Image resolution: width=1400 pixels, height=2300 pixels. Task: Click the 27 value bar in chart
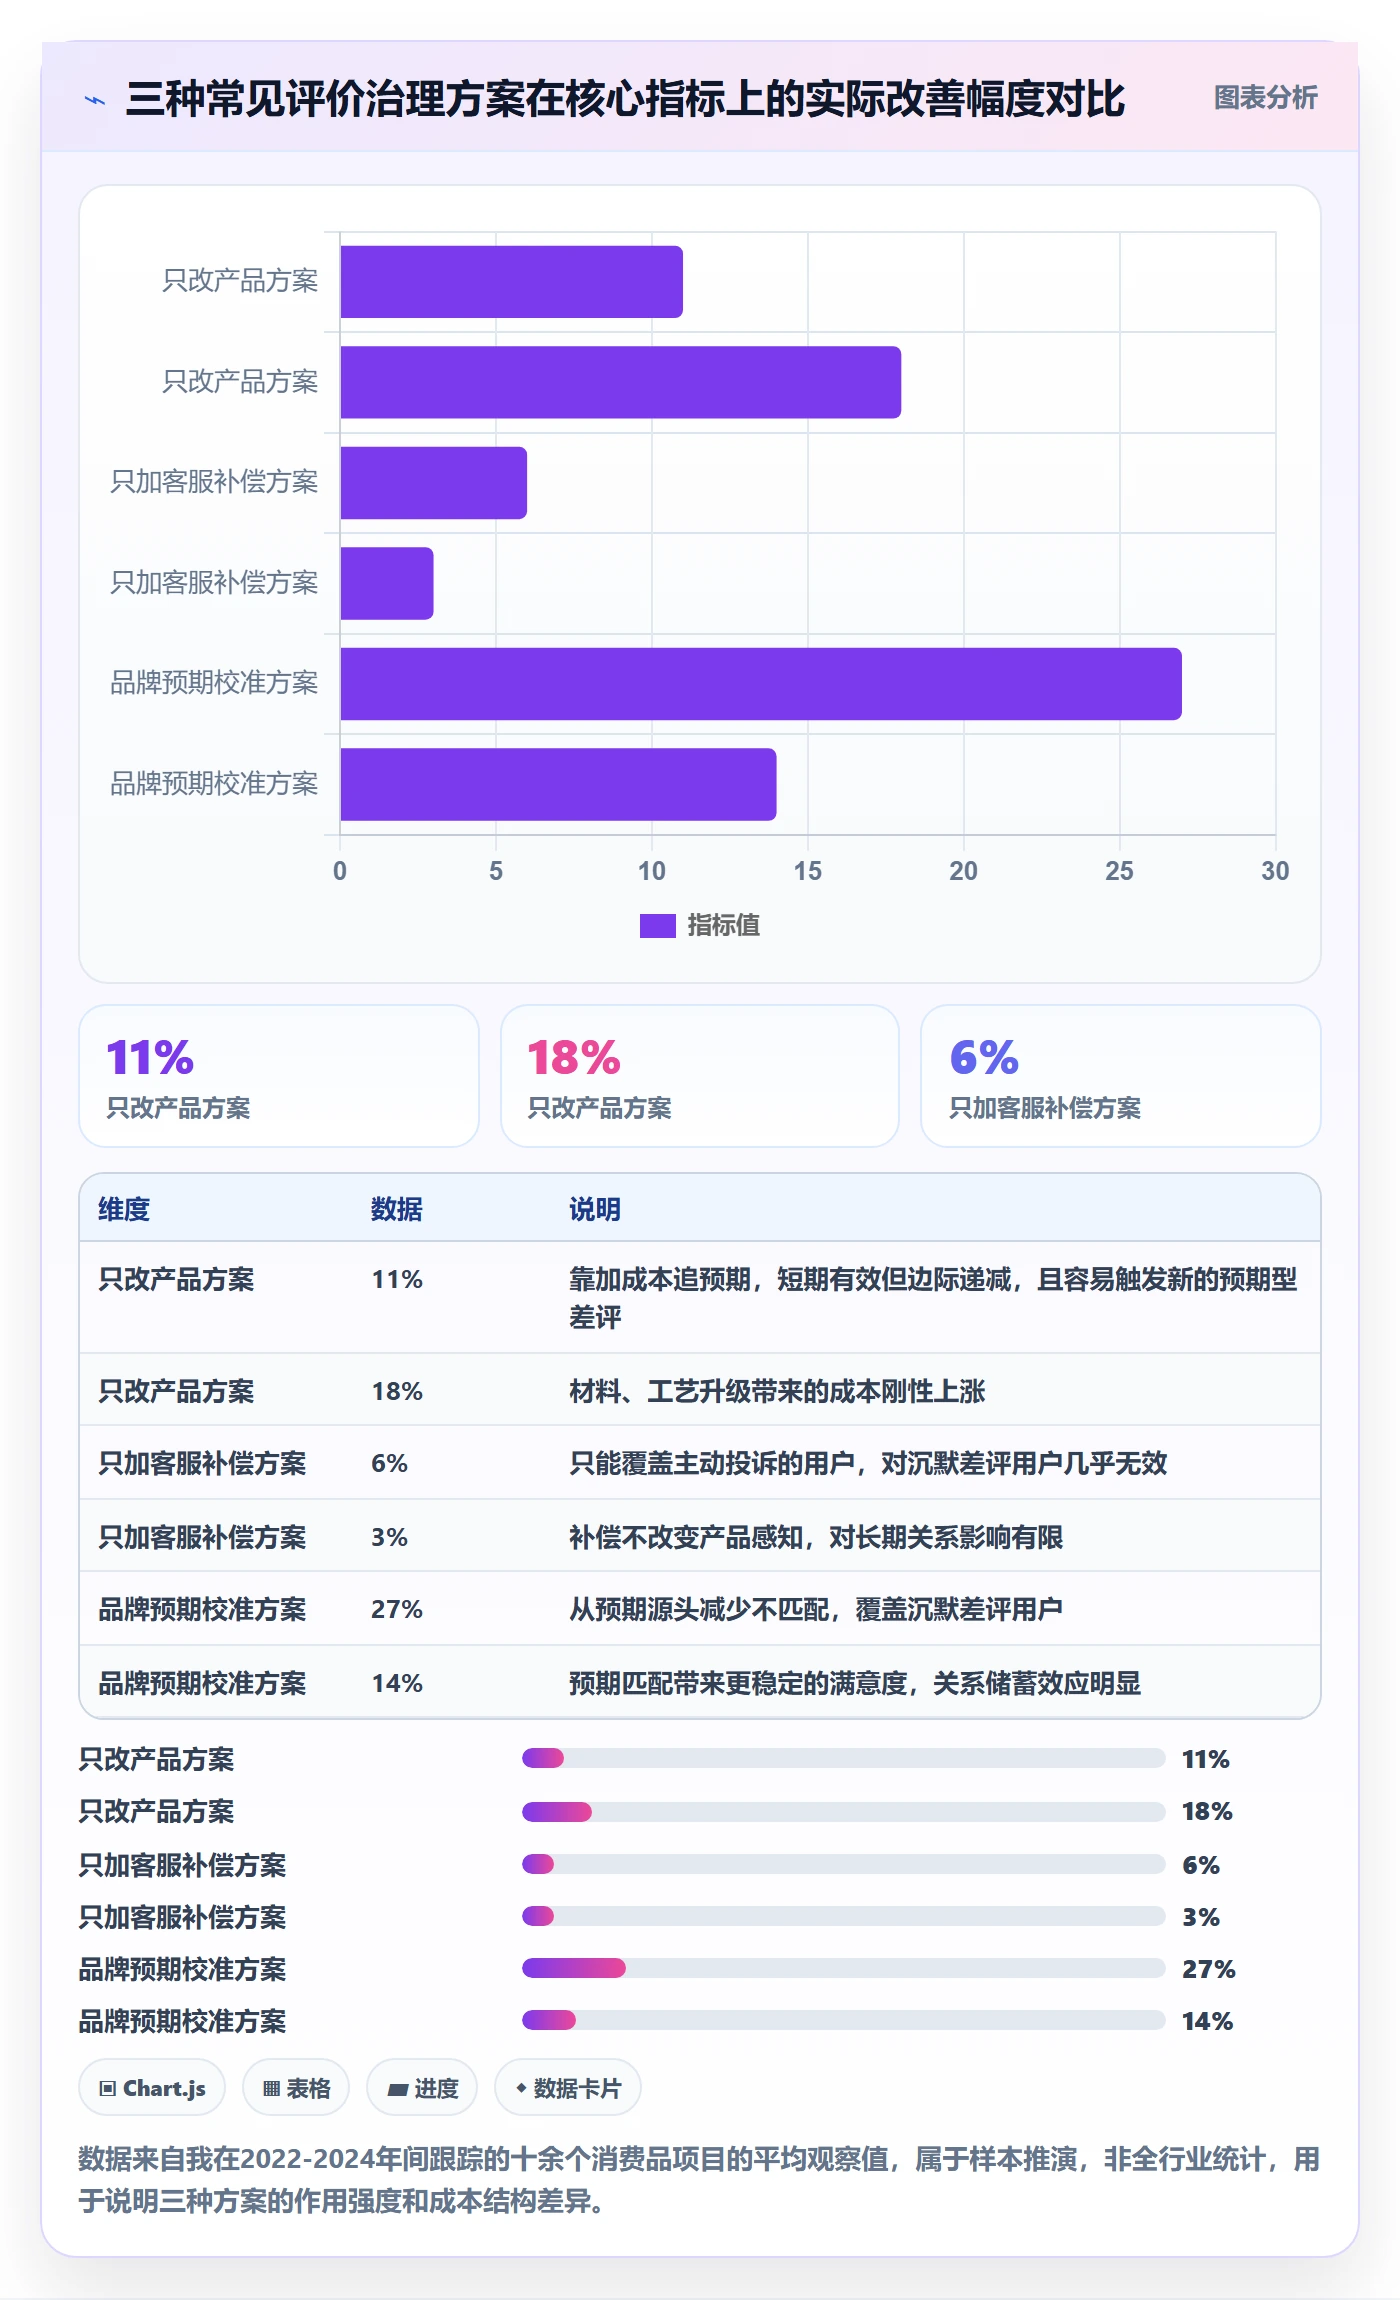pos(760,684)
